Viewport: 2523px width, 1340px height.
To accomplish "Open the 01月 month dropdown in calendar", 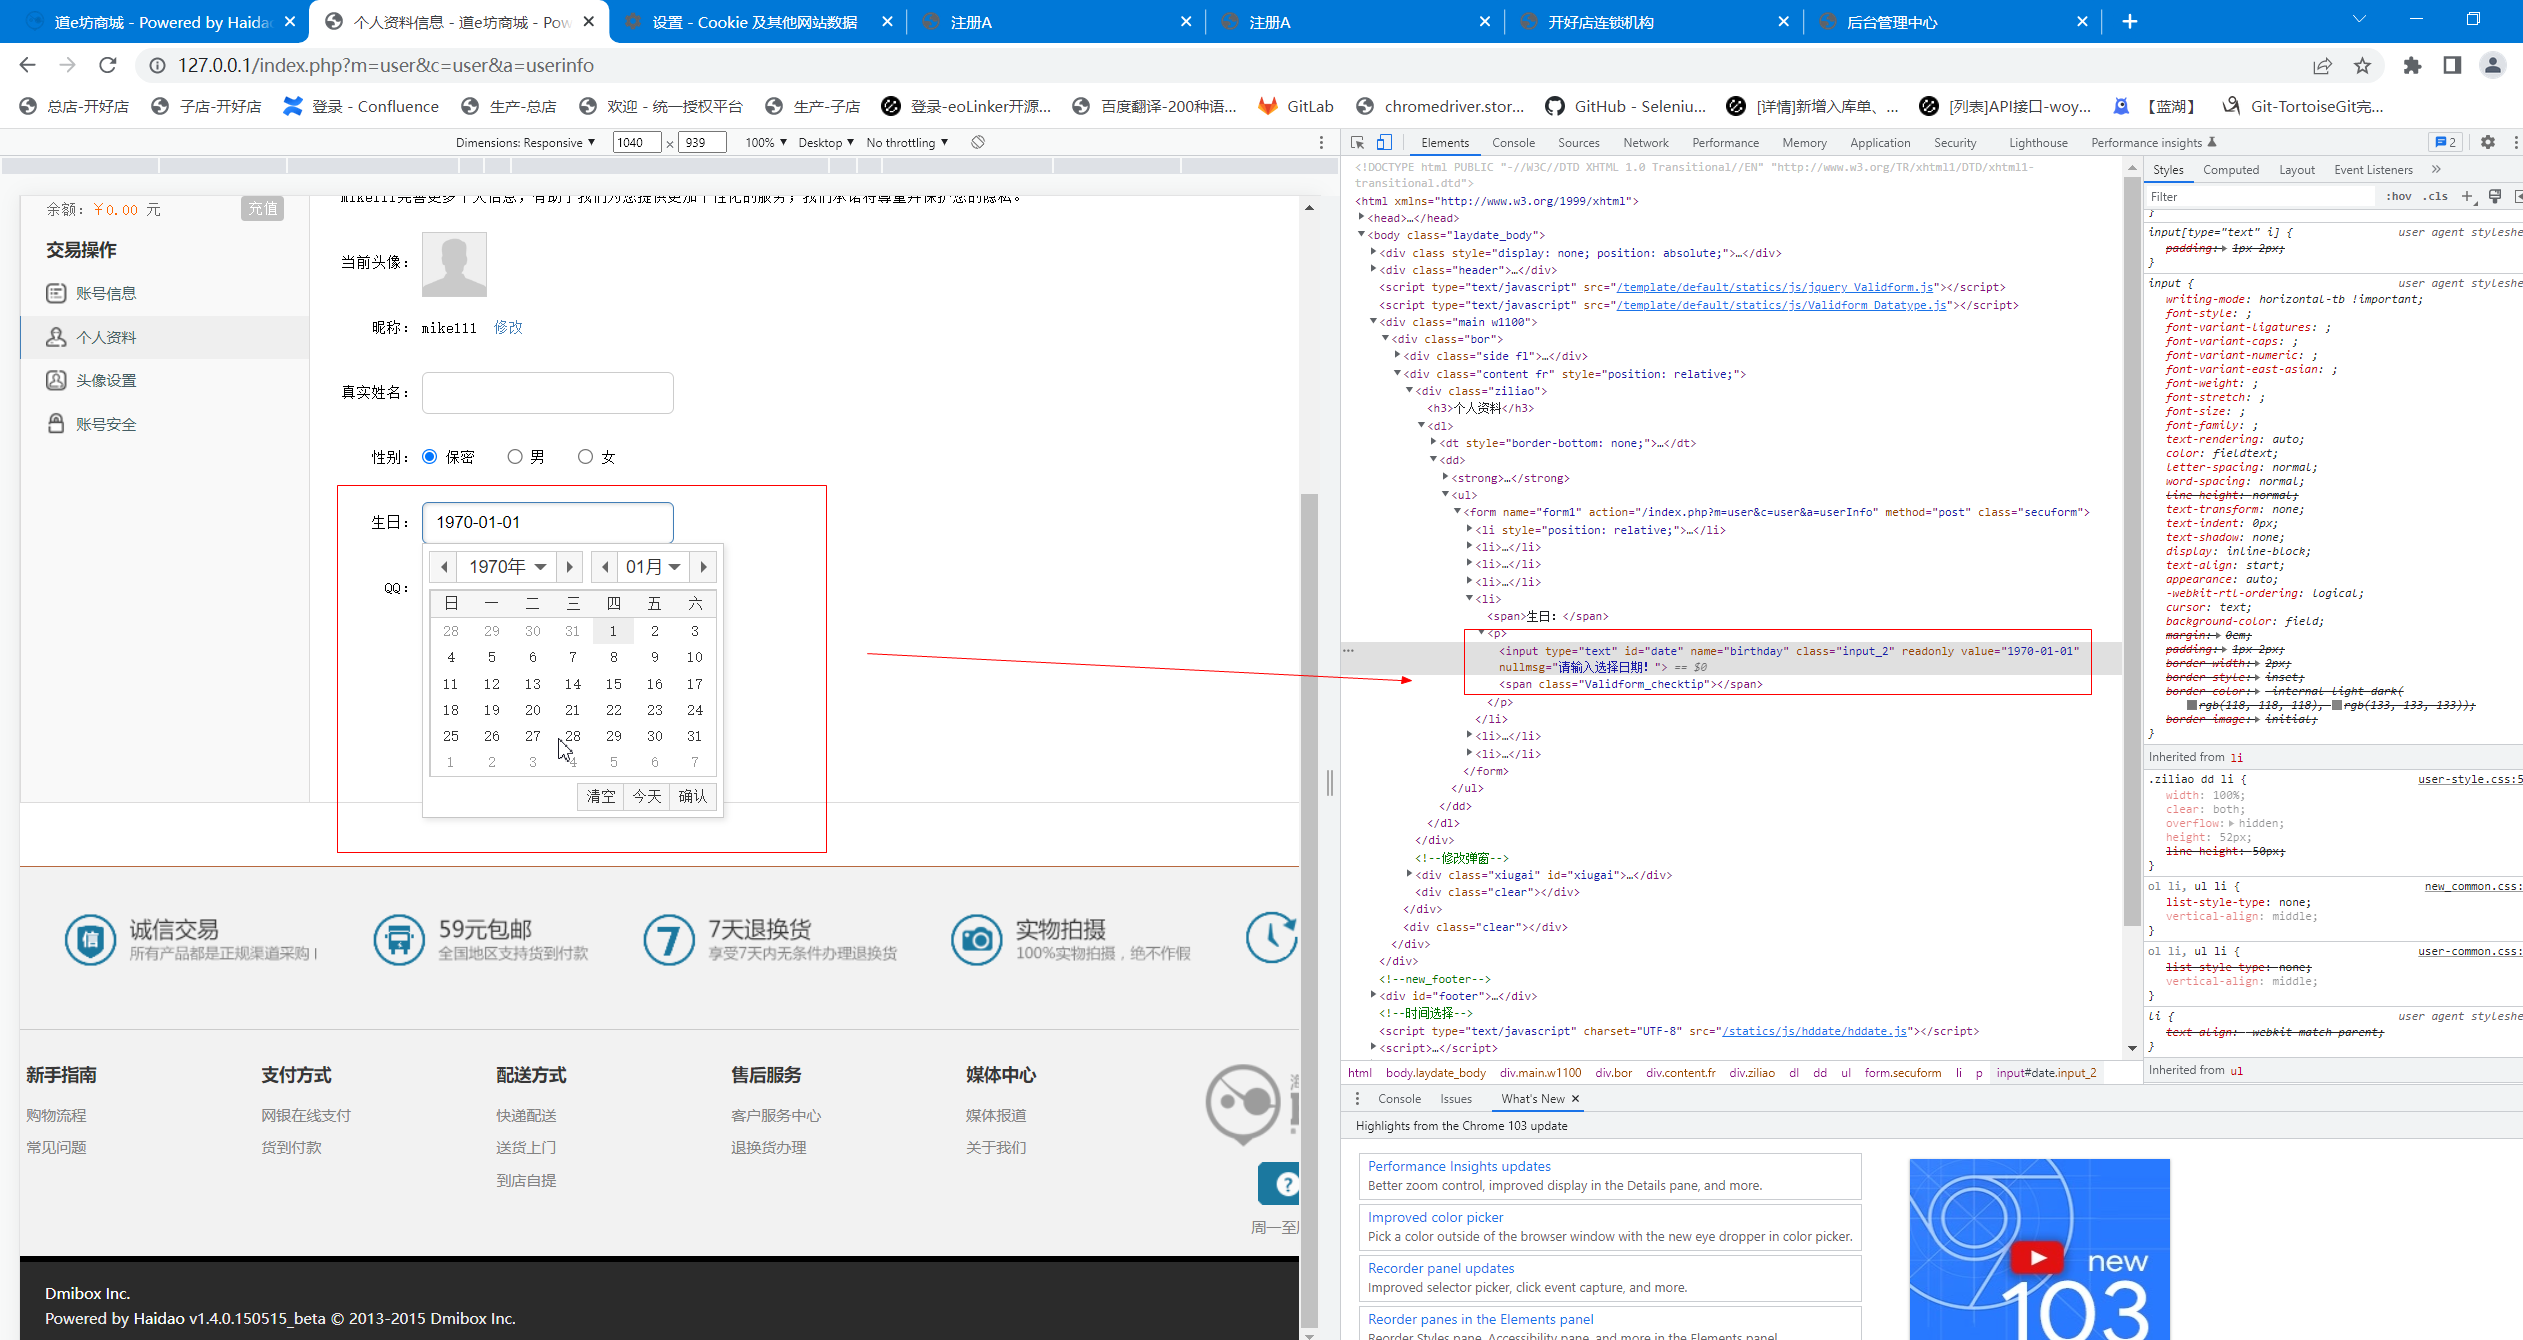I will tap(653, 567).
